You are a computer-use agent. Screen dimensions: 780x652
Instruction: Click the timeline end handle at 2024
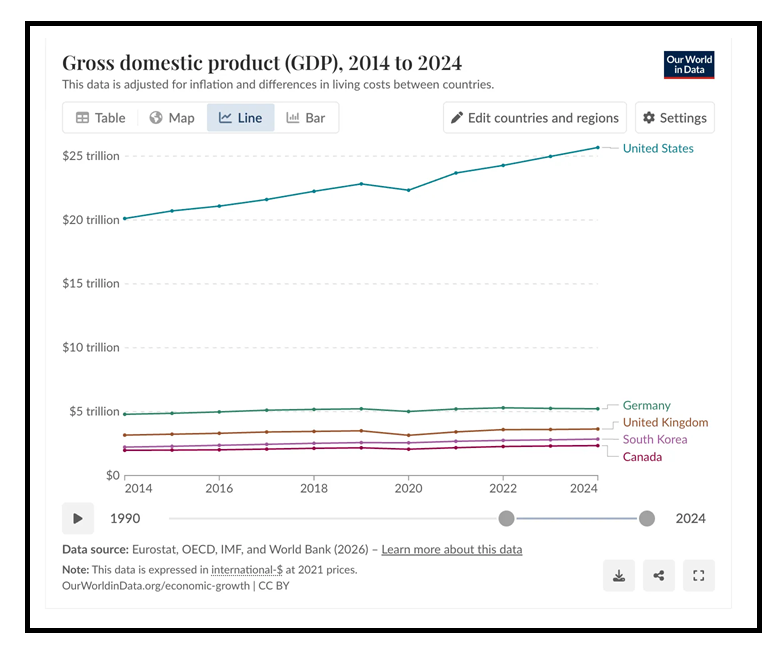[647, 518]
